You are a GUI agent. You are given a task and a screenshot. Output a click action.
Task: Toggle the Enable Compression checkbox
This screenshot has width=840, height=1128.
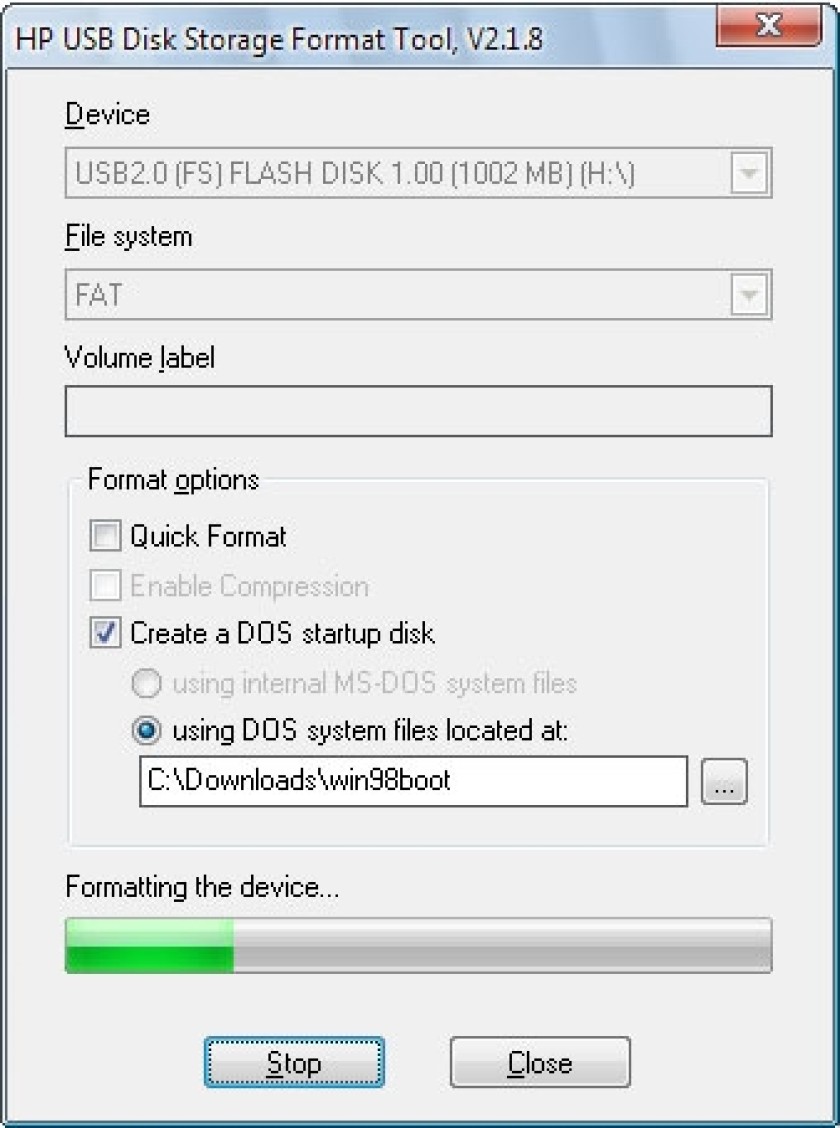point(105,586)
